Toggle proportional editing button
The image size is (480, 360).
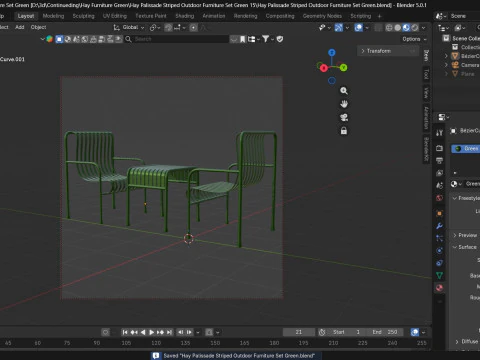pos(193,28)
